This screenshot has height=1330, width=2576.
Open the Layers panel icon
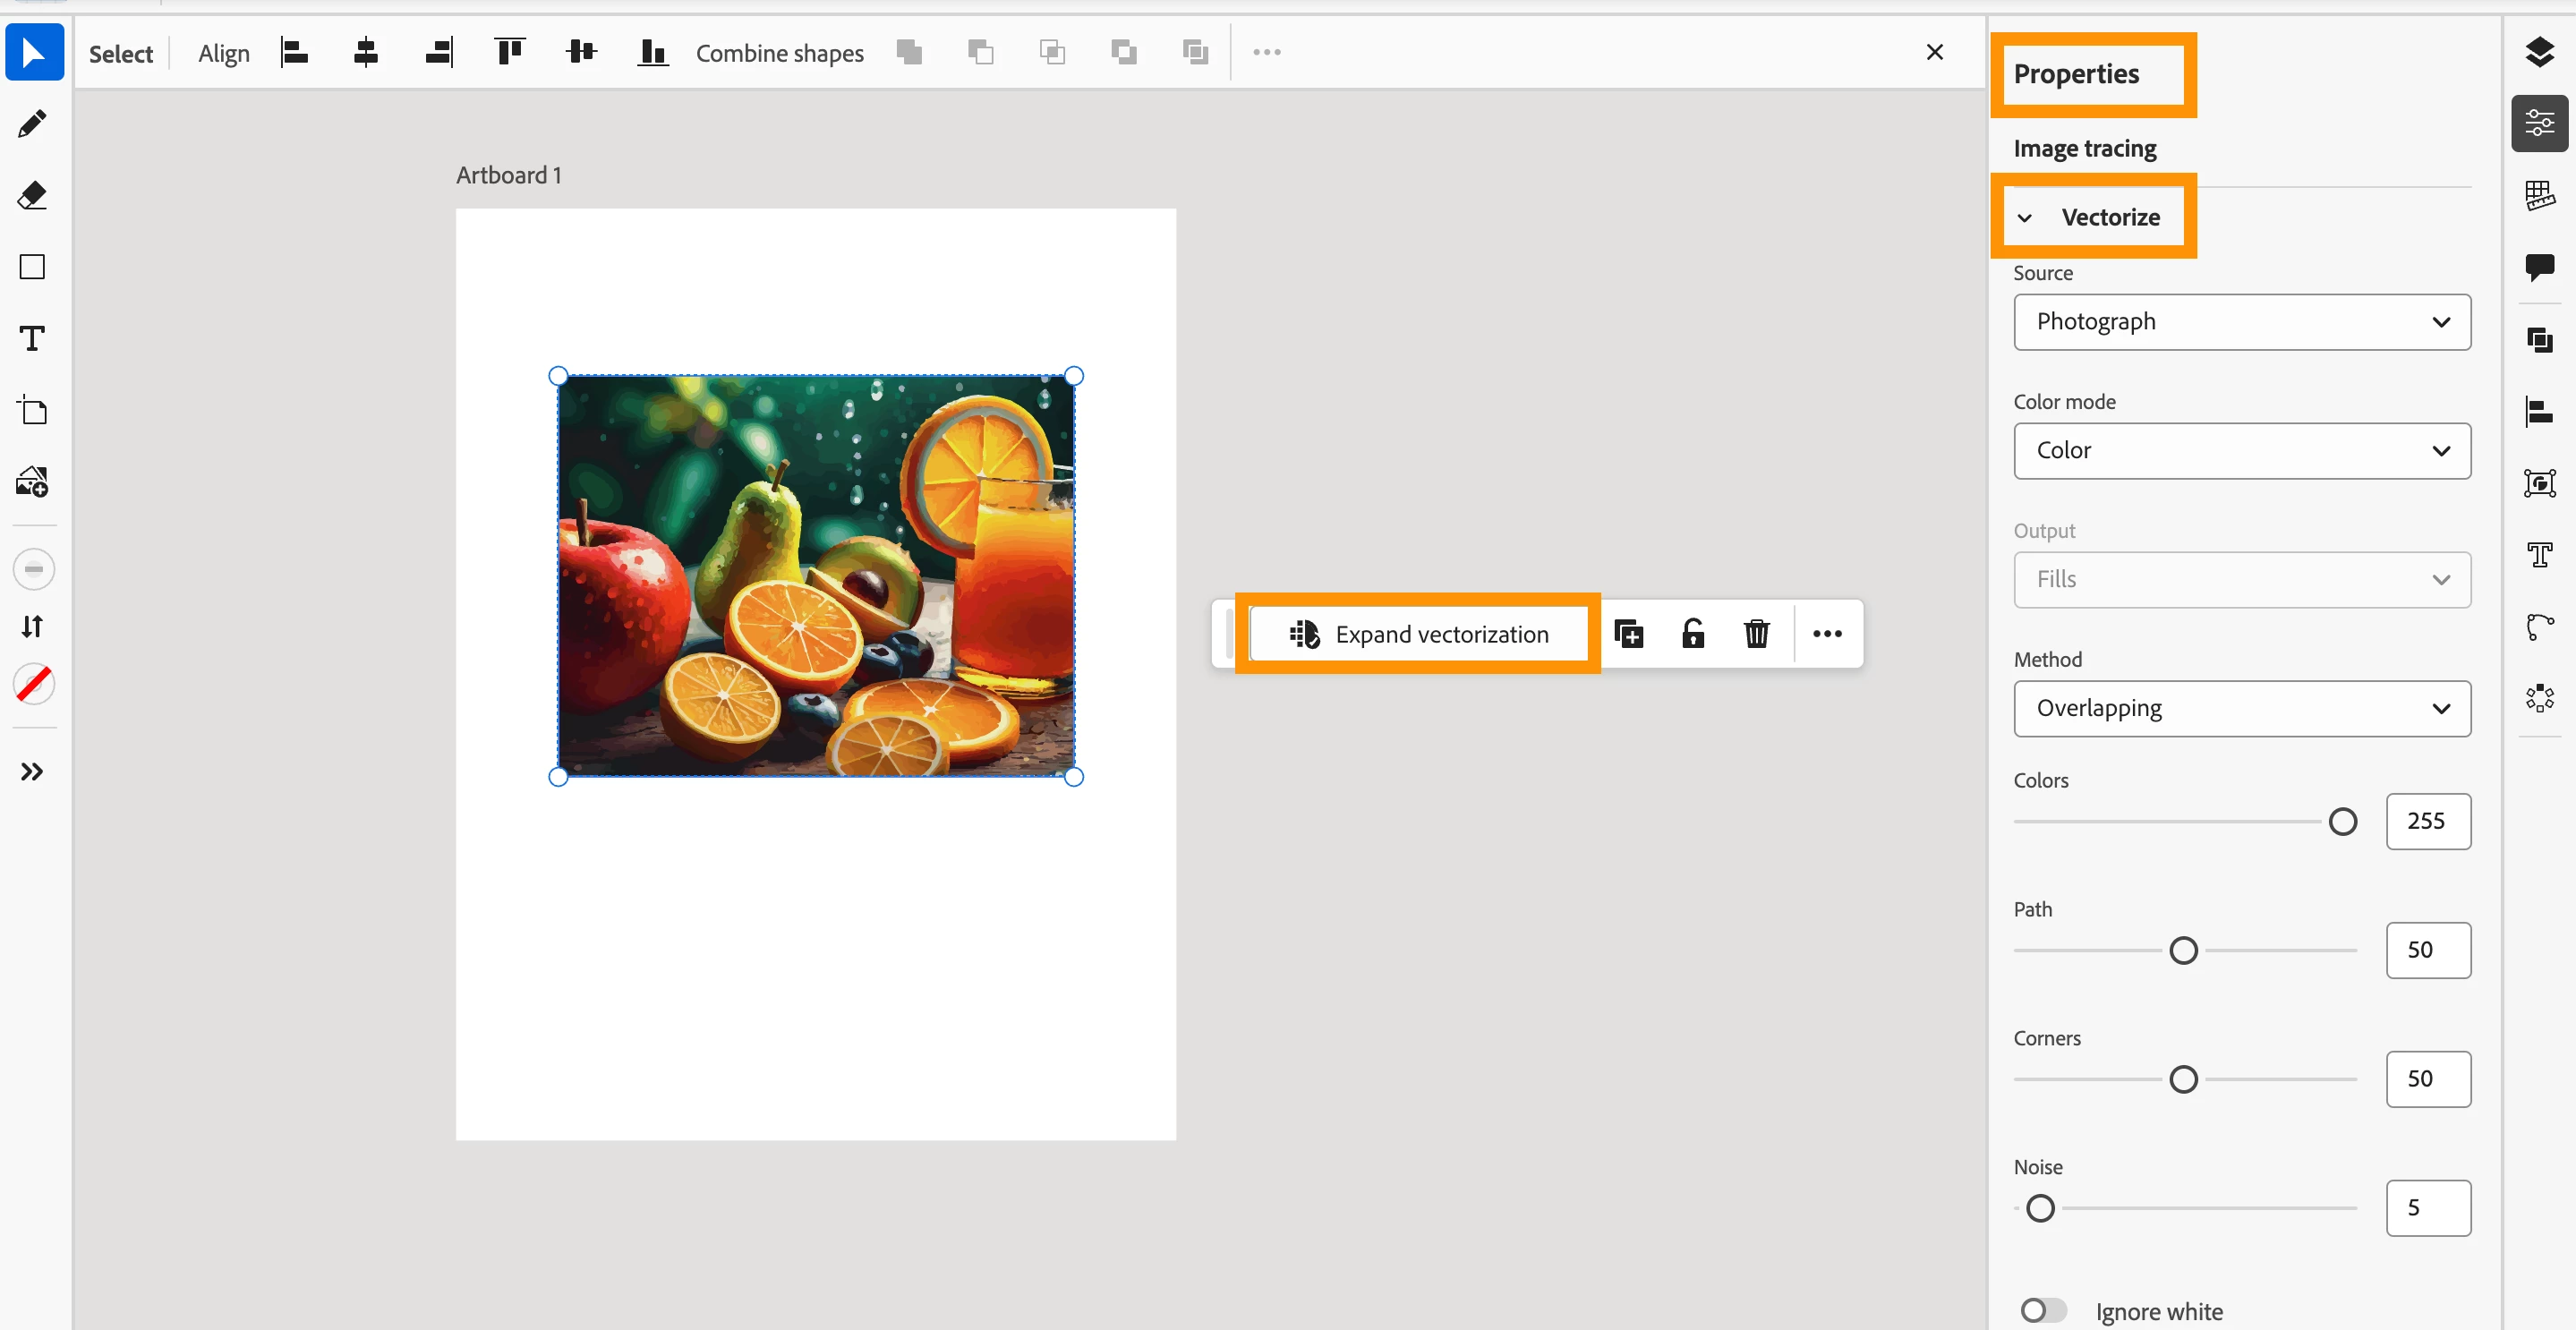2539,52
